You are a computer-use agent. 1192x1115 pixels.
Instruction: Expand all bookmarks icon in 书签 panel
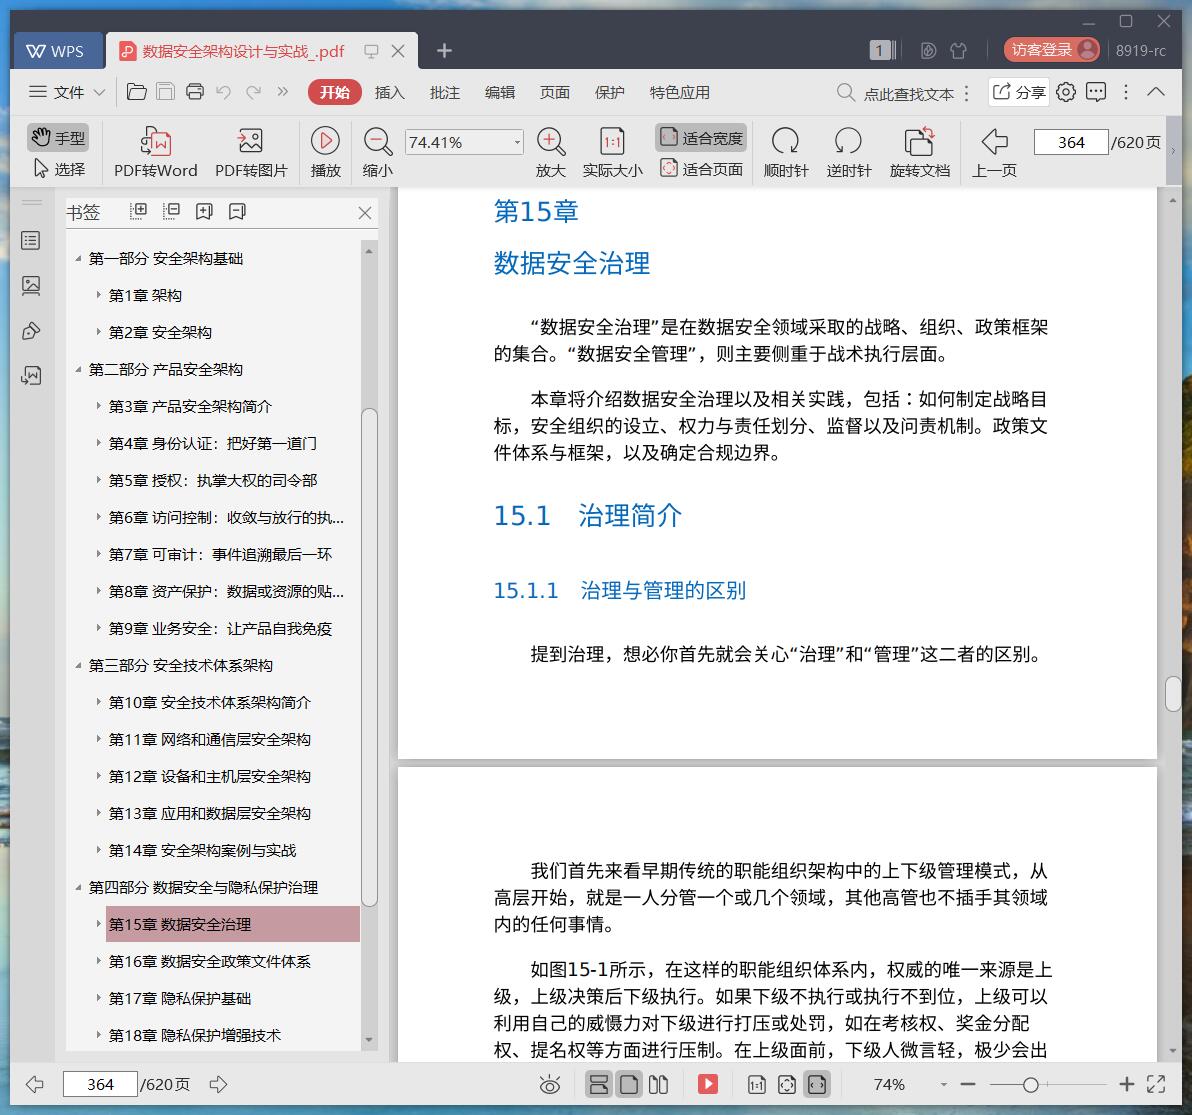point(138,211)
